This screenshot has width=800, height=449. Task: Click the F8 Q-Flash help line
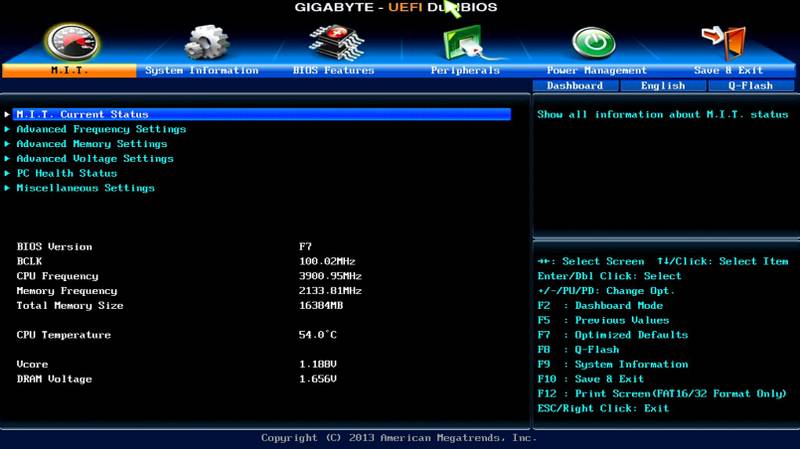point(578,350)
